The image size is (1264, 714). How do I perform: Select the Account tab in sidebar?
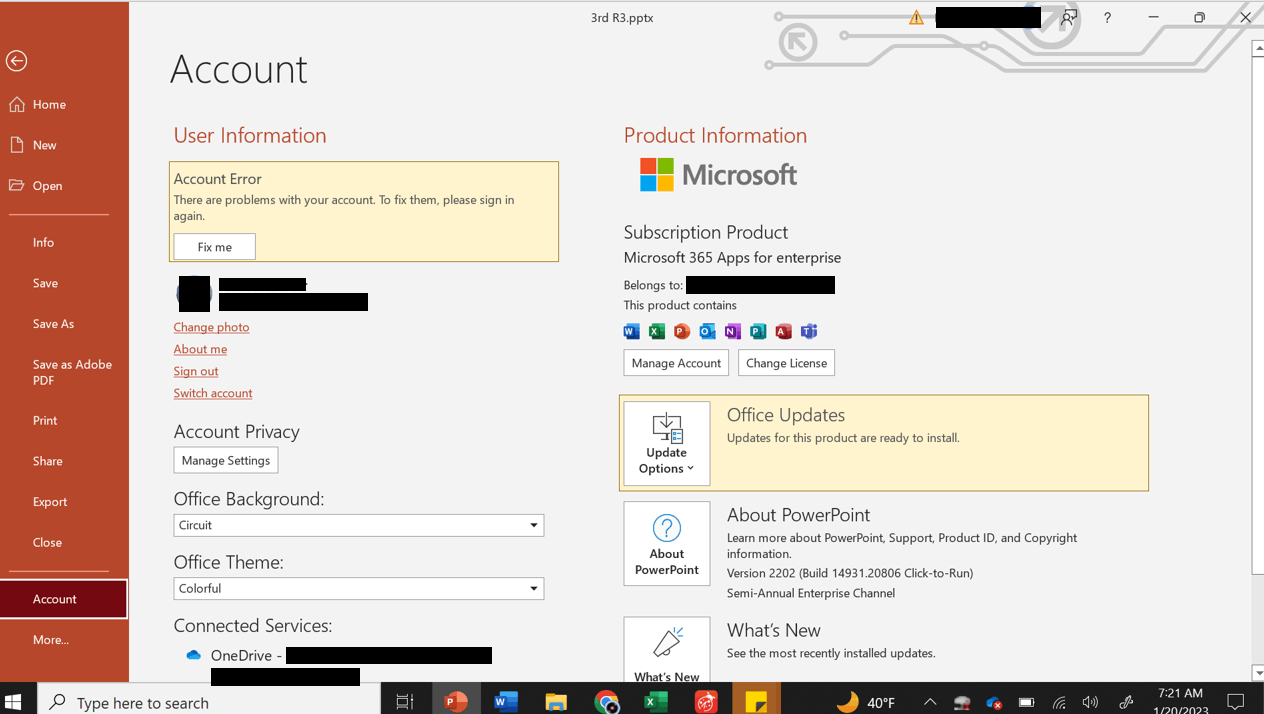click(64, 599)
